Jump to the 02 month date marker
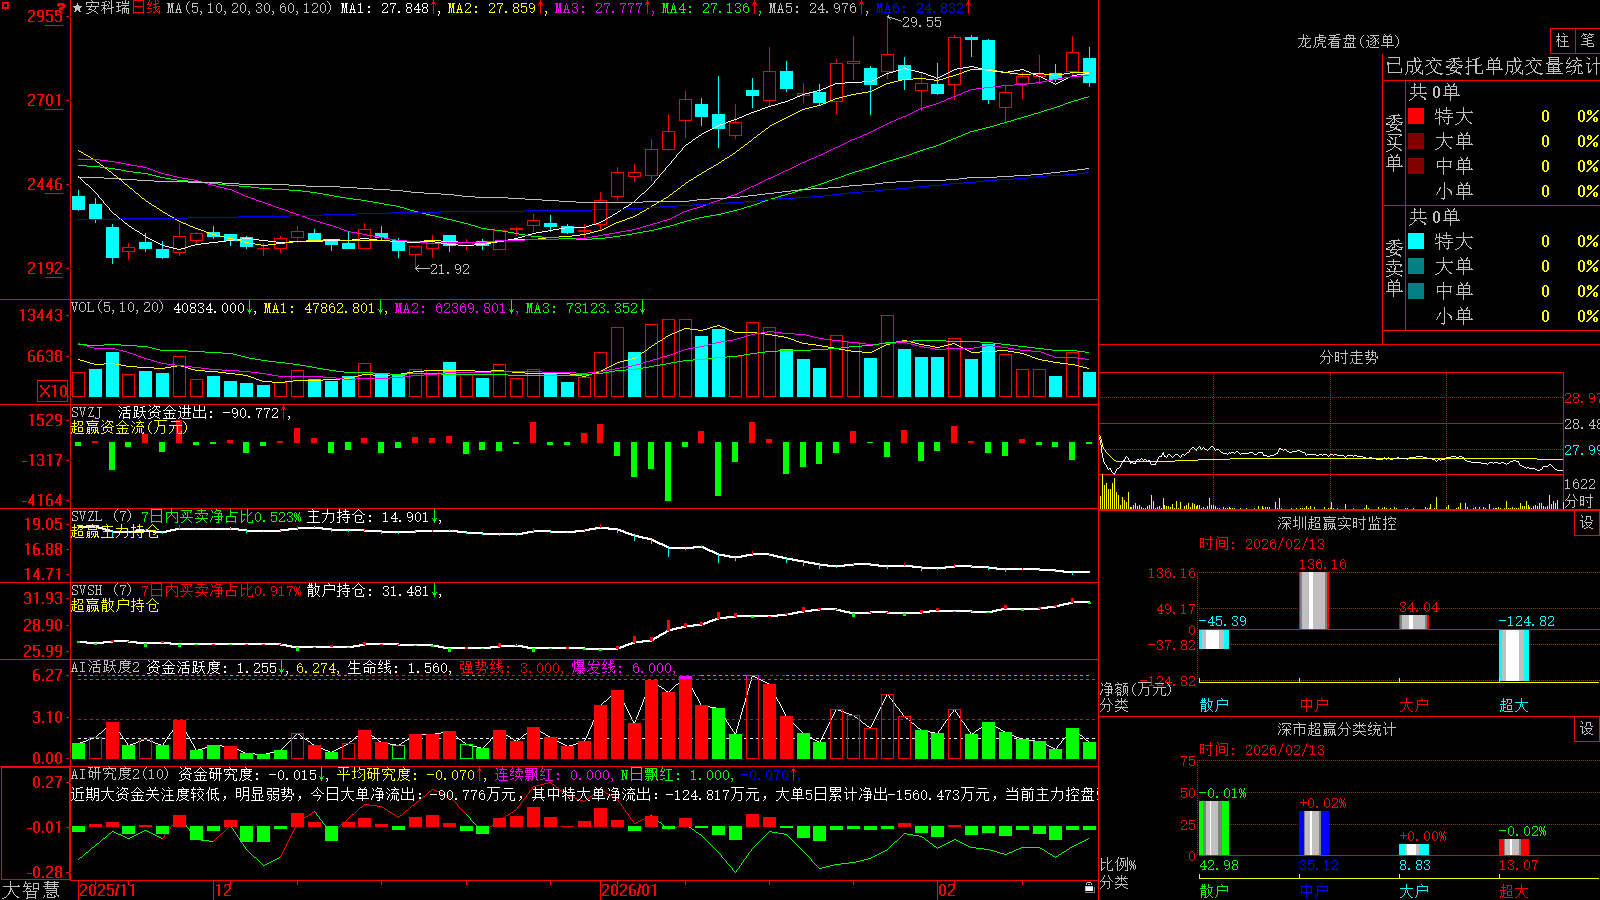 tap(947, 890)
